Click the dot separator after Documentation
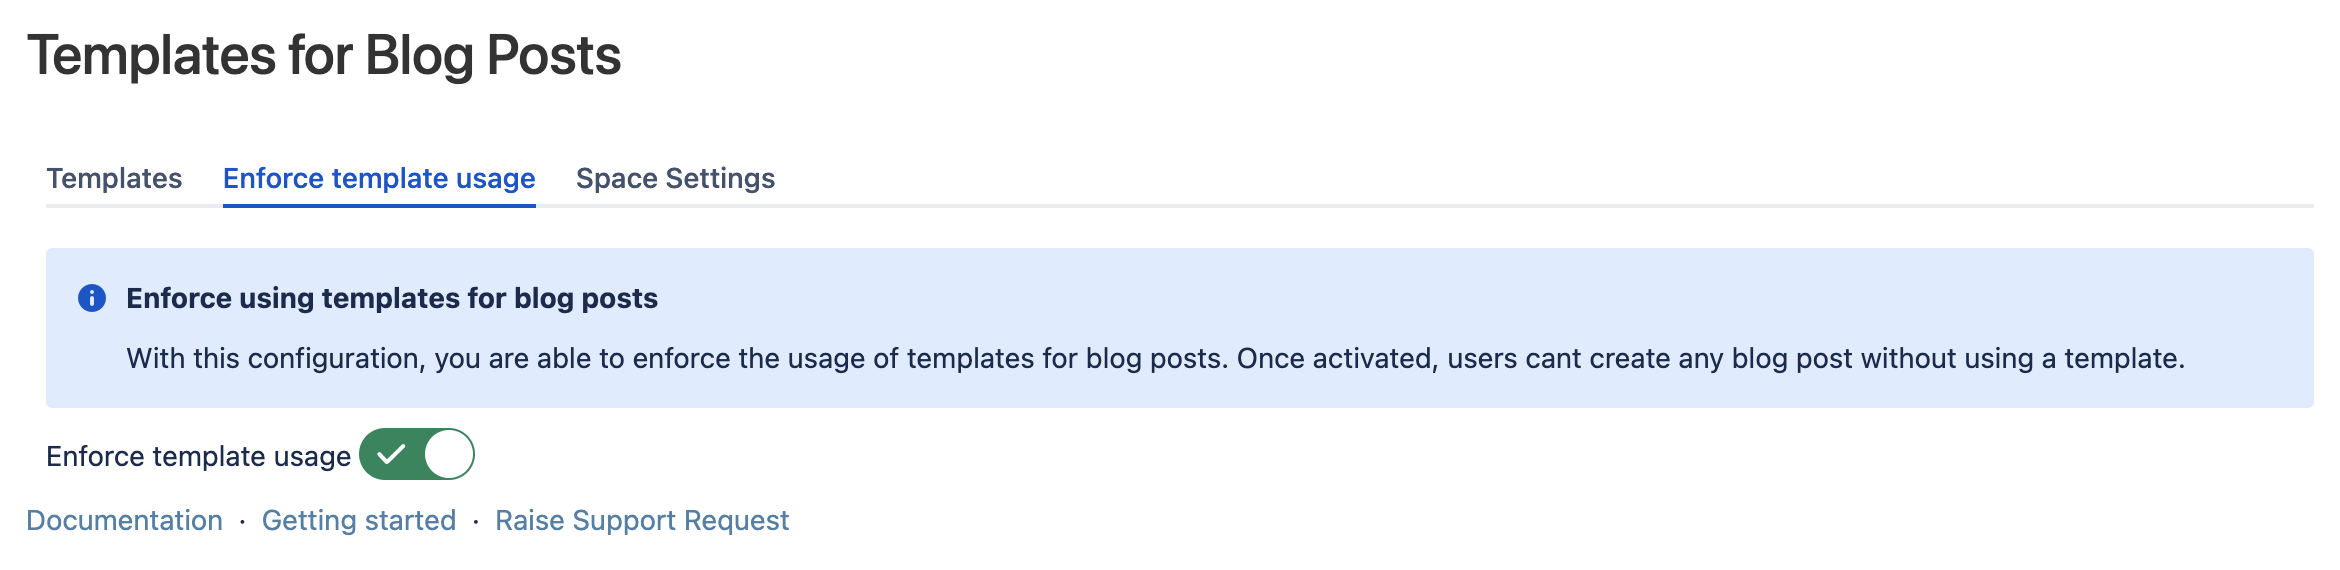The image size is (2340, 570). coord(242,522)
